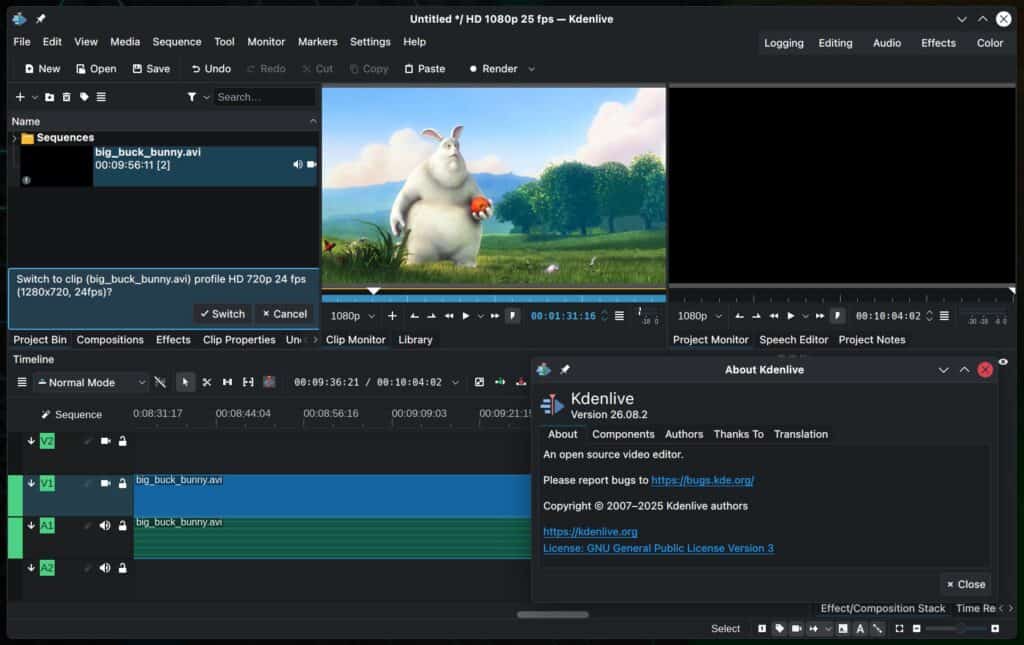The height and width of the screenshot is (645, 1024).
Task: Click the Add Clip plus icon in bin
Action: click(20, 97)
